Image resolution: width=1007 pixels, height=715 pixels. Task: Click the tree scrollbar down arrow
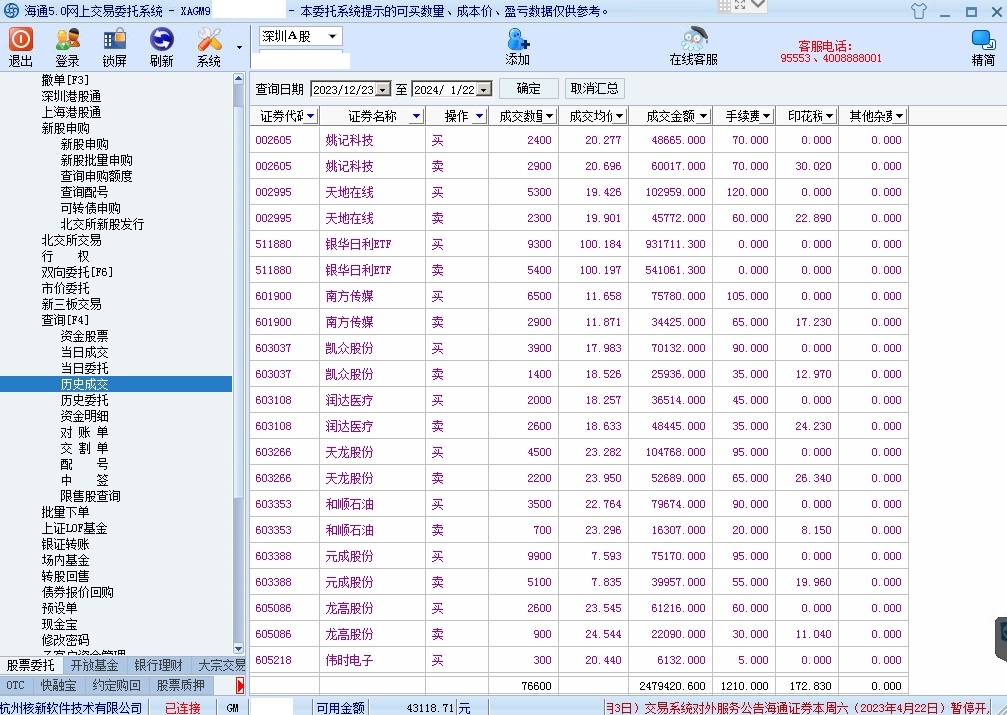238,648
